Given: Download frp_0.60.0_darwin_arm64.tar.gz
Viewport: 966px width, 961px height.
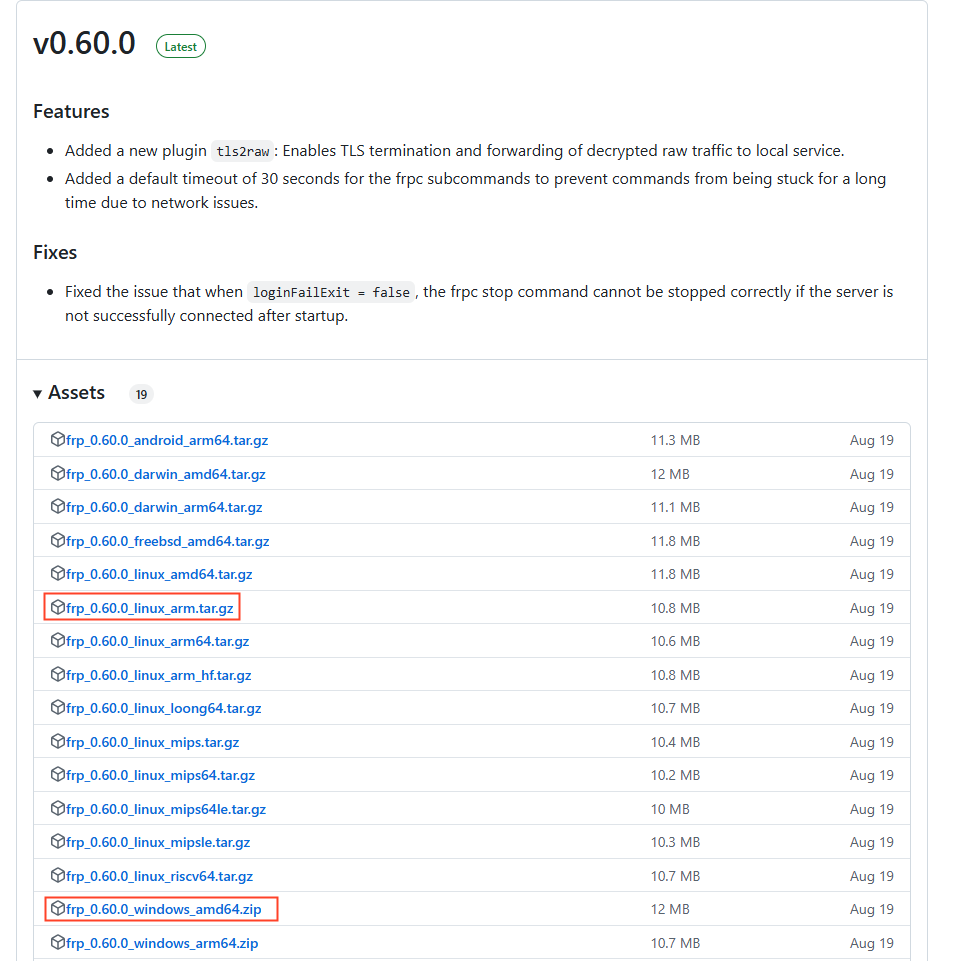Looking at the screenshot, I should coord(164,508).
